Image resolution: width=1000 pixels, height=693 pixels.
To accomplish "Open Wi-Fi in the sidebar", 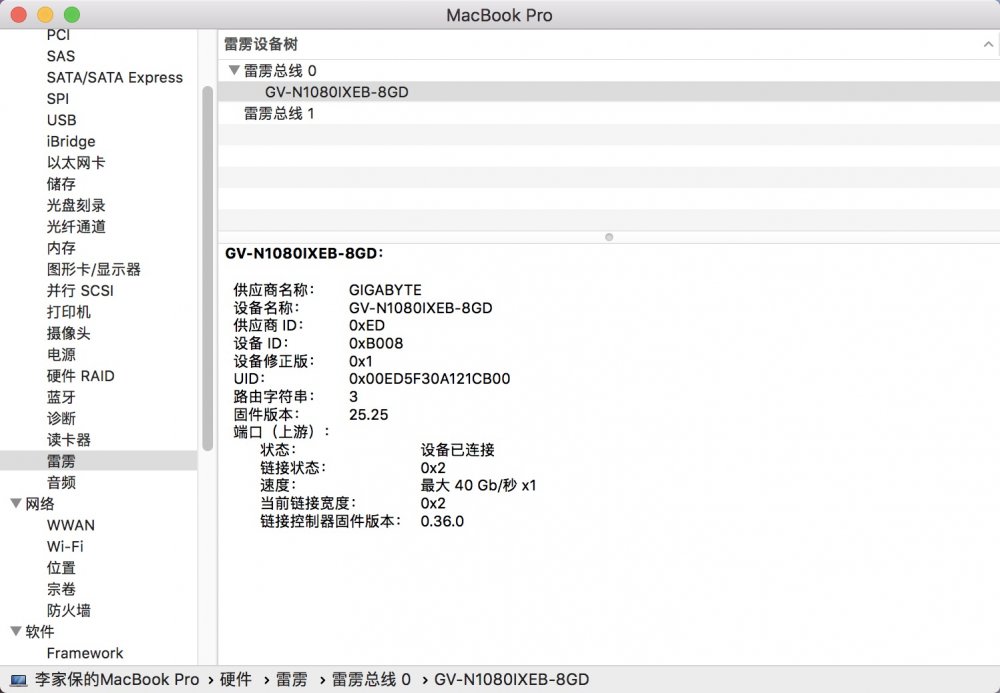I will (65, 546).
